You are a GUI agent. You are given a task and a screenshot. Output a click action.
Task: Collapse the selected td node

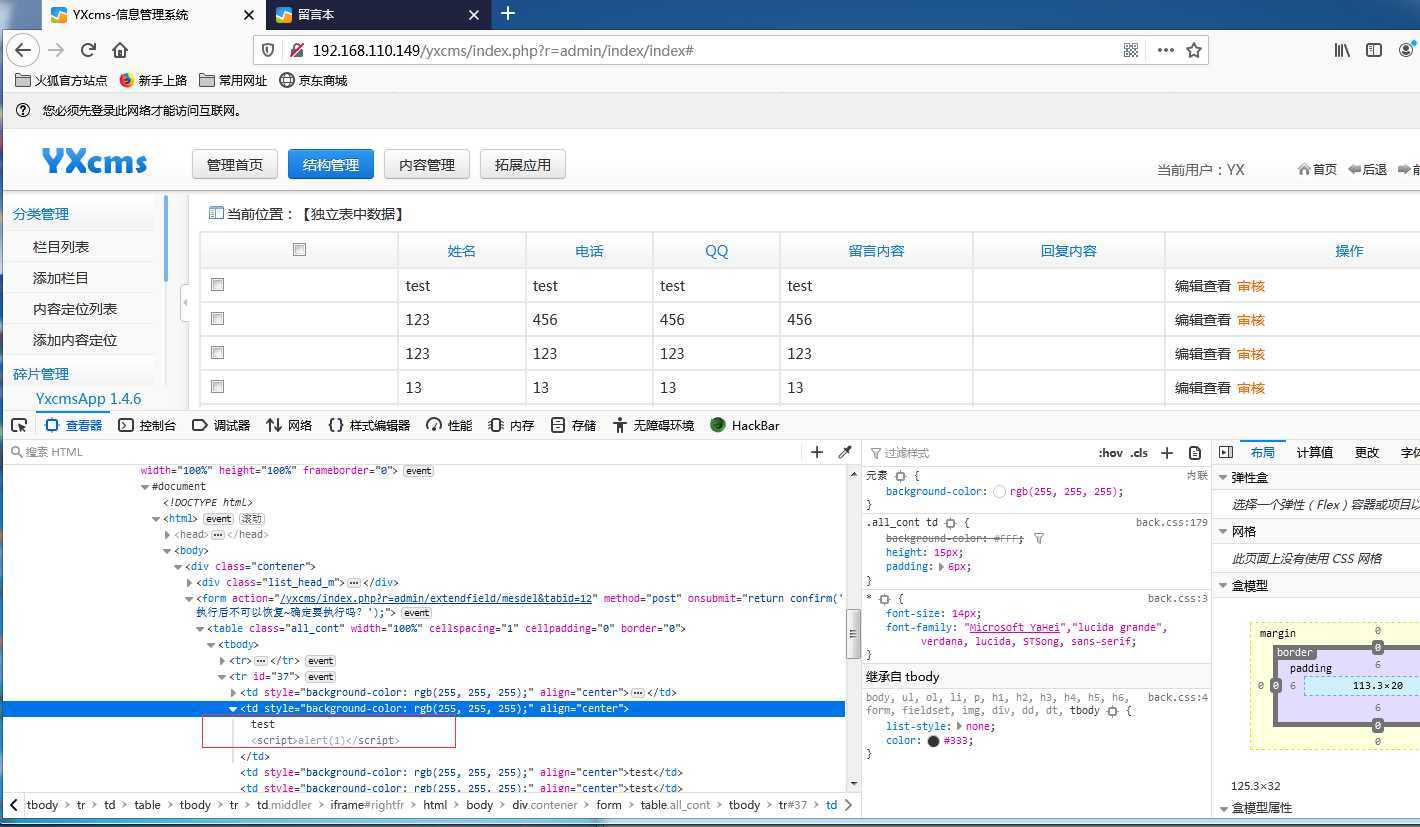tap(233, 709)
